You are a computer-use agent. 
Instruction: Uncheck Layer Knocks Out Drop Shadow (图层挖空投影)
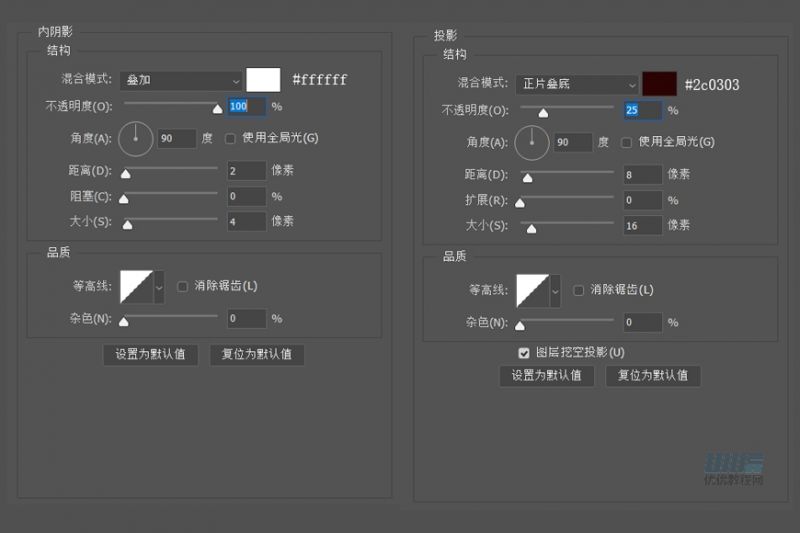pyautogui.click(x=524, y=352)
